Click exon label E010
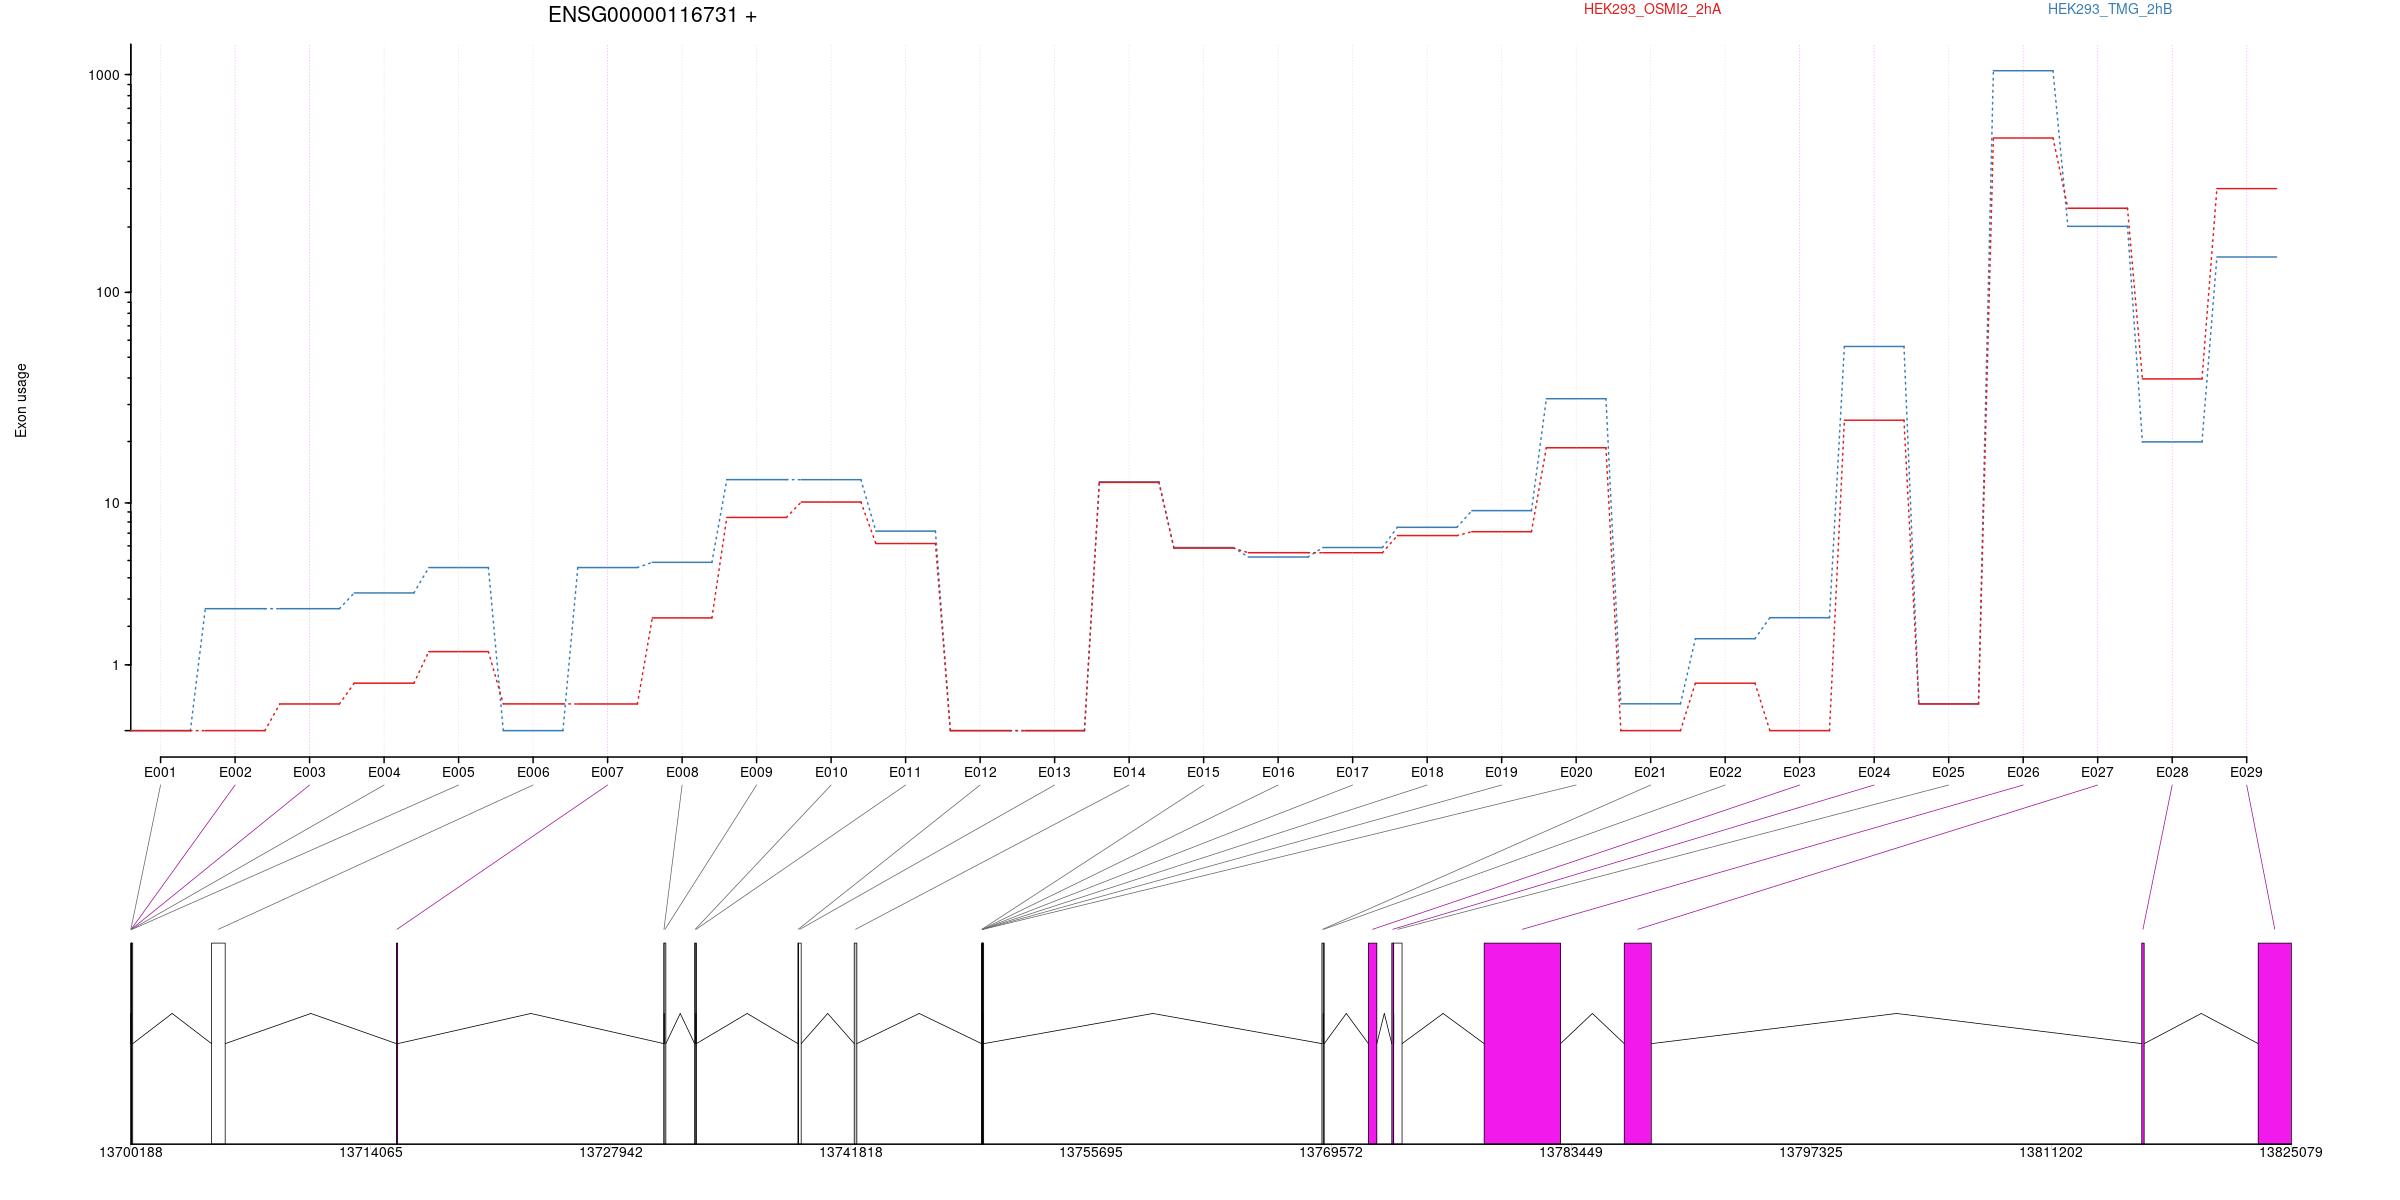The height and width of the screenshot is (1200, 2400). click(x=831, y=772)
